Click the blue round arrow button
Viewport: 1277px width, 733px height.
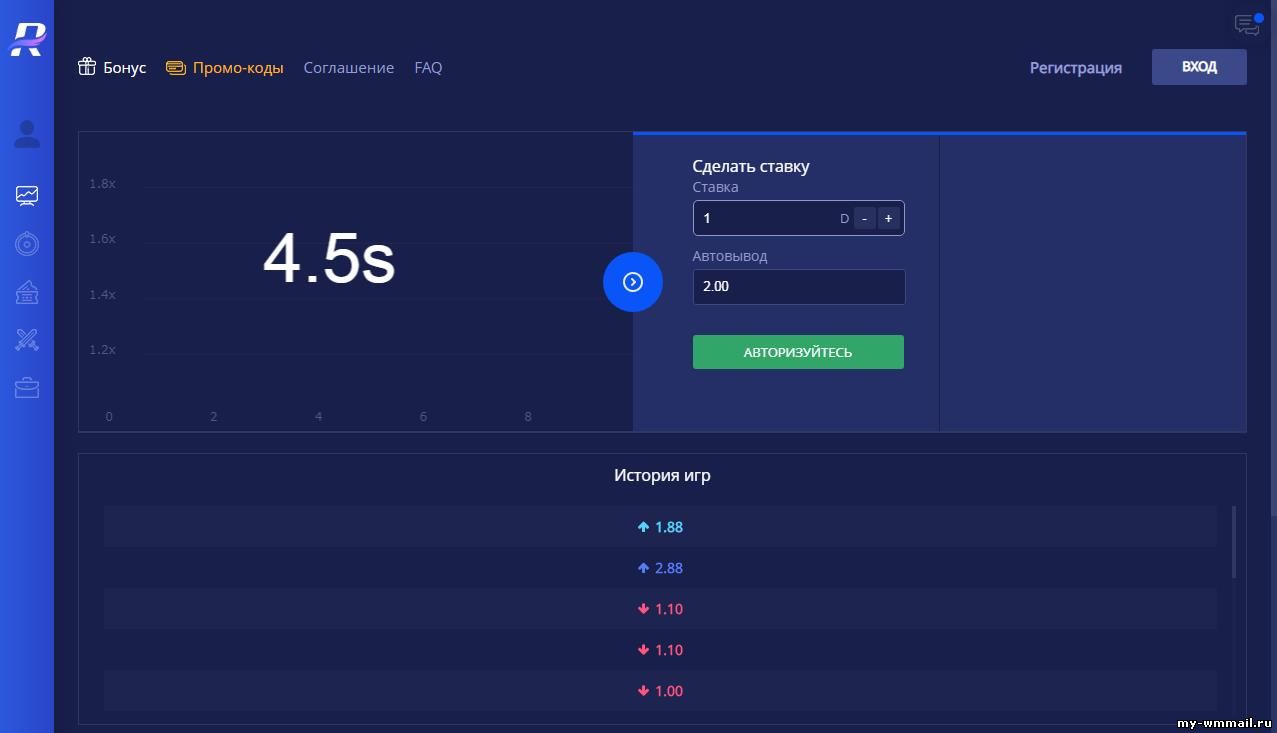pyautogui.click(x=633, y=282)
